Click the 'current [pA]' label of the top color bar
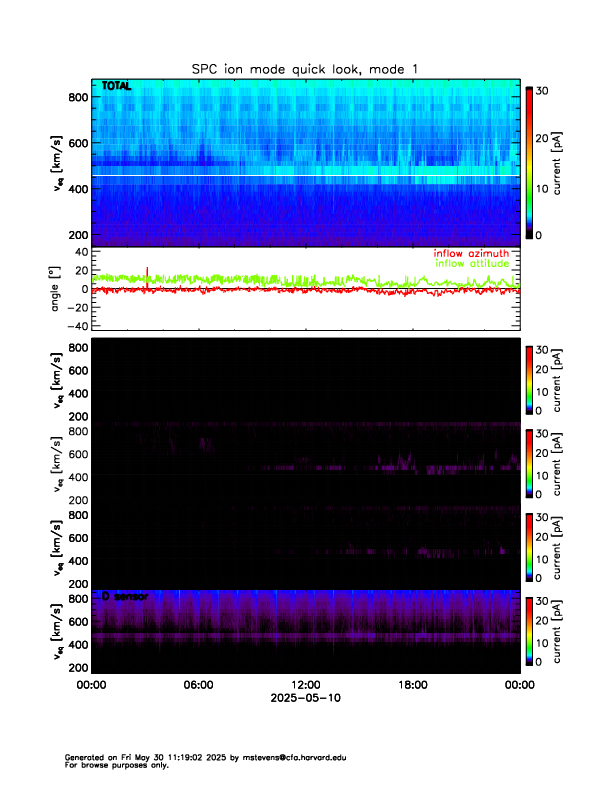 566,160
